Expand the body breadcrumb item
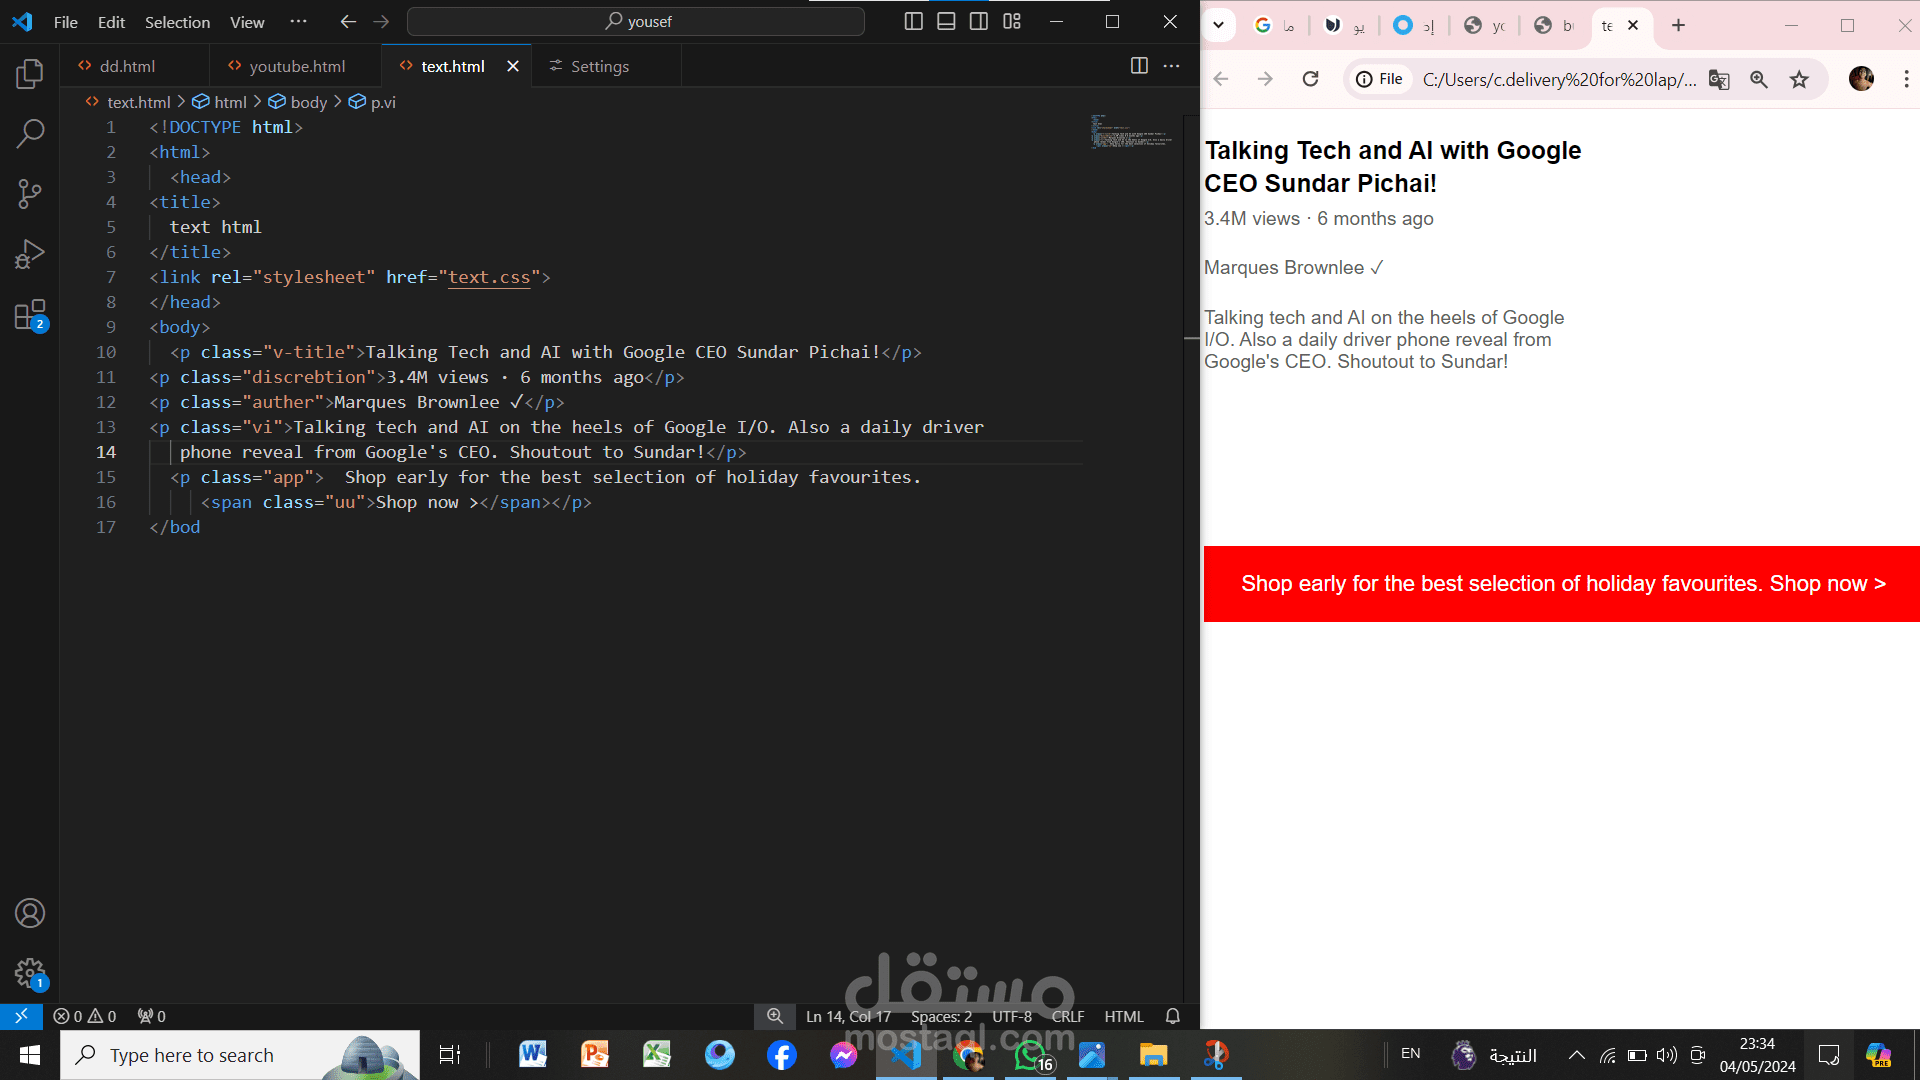The image size is (1920, 1080). pos(309,102)
